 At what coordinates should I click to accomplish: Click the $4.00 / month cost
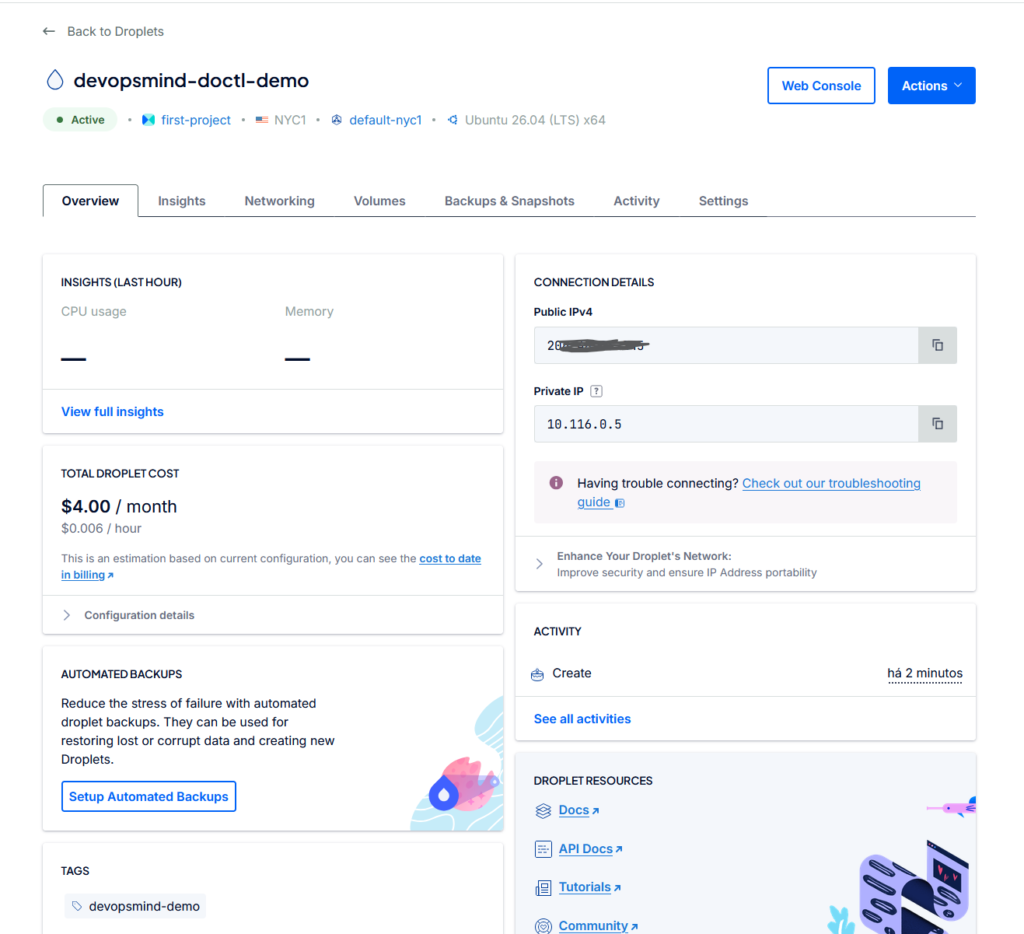119,506
